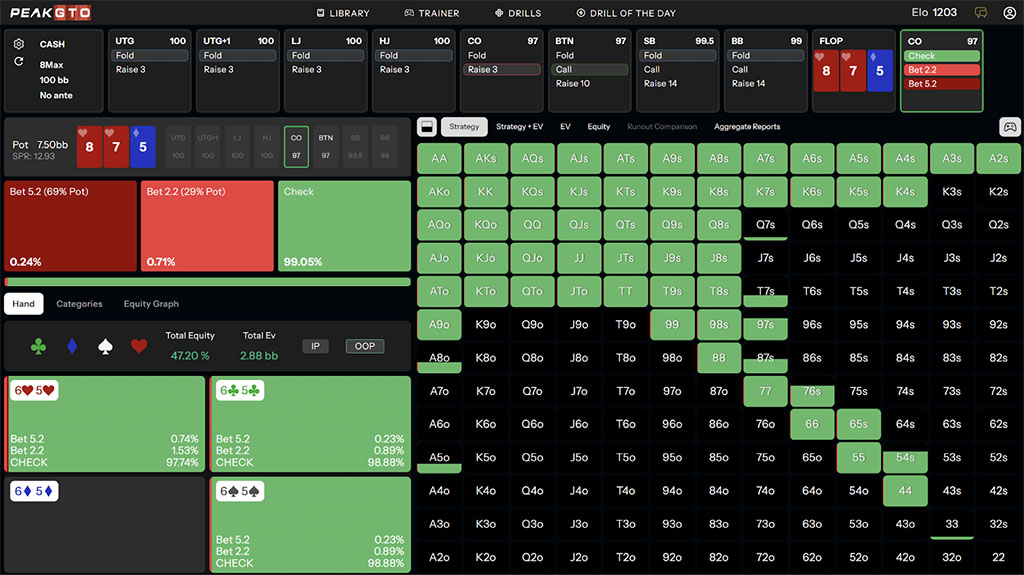Toggle the matrix layout icon beside Strategy
The image size is (1024, 575).
(425, 127)
